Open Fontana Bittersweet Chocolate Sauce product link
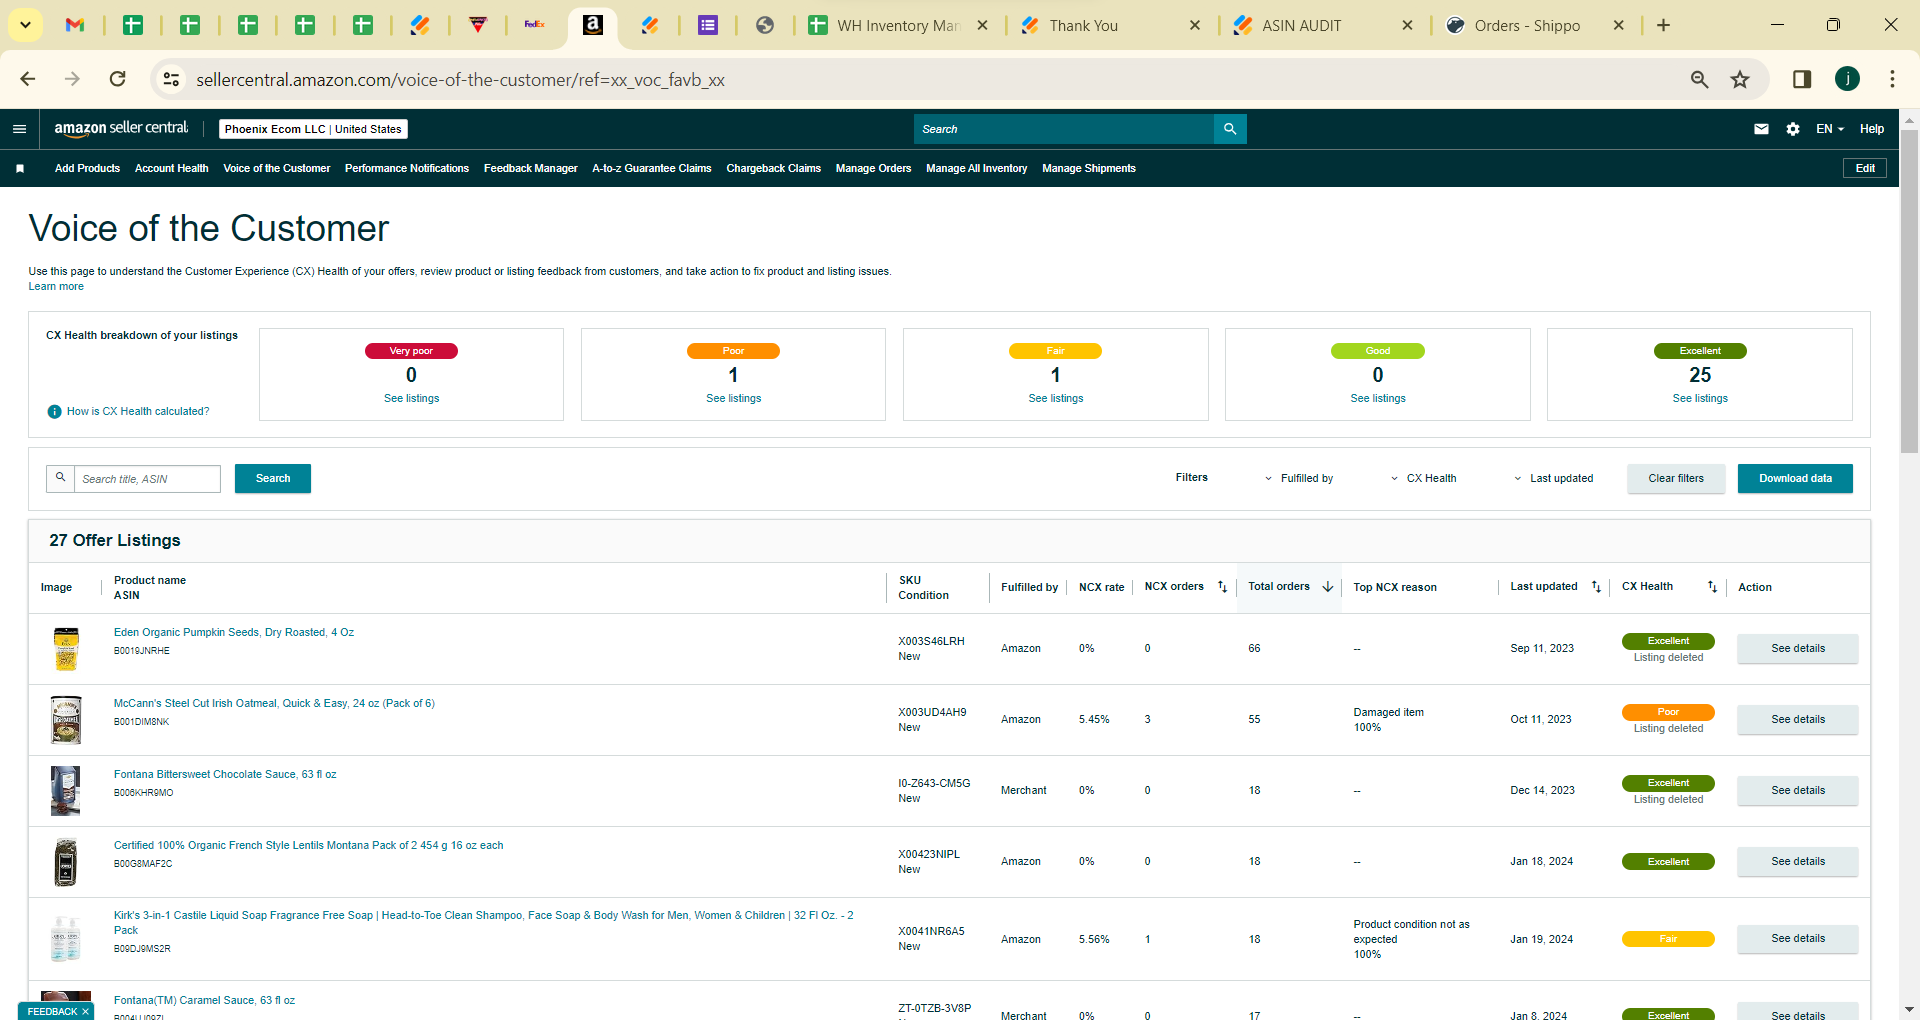This screenshot has width=1920, height=1020. (225, 774)
